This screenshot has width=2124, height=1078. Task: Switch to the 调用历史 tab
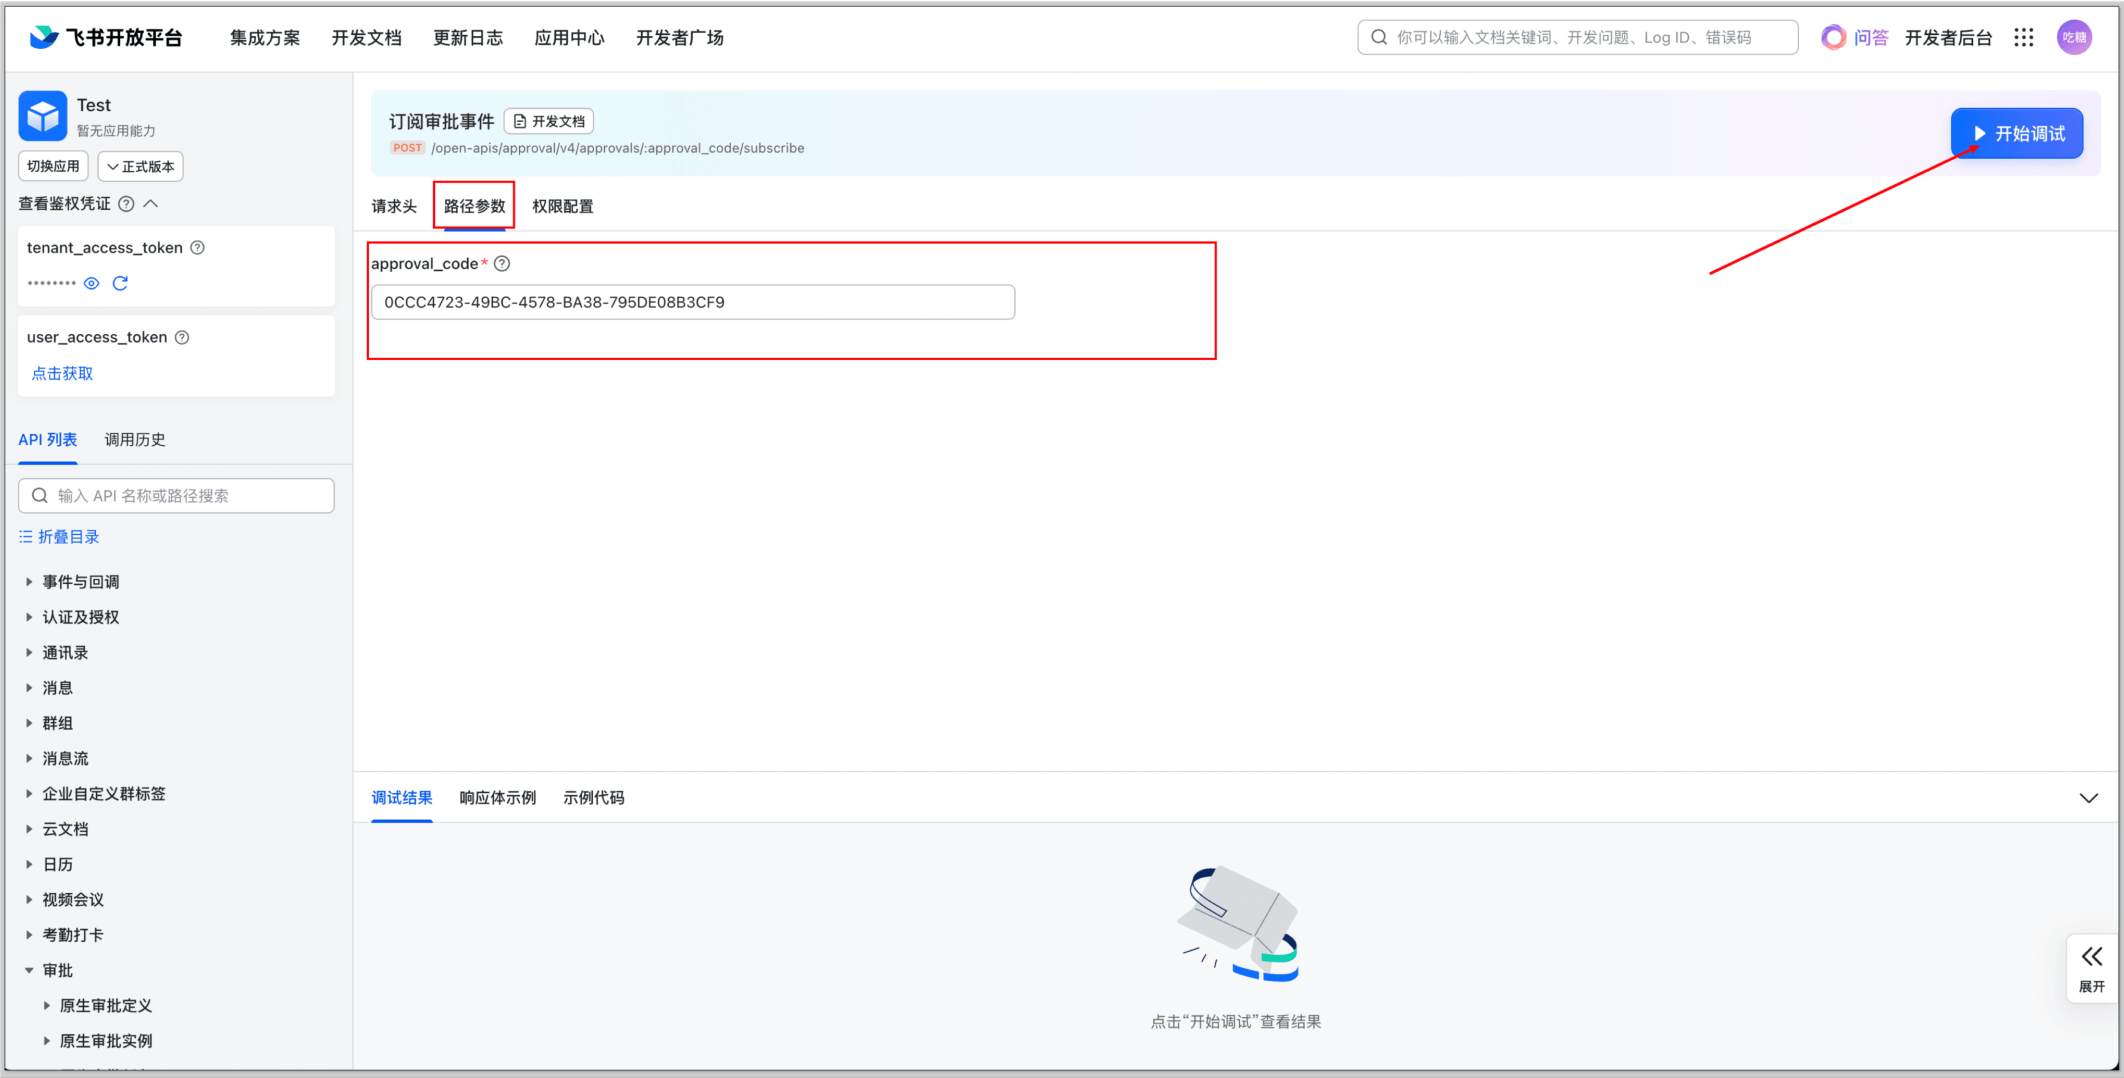point(135,440)
